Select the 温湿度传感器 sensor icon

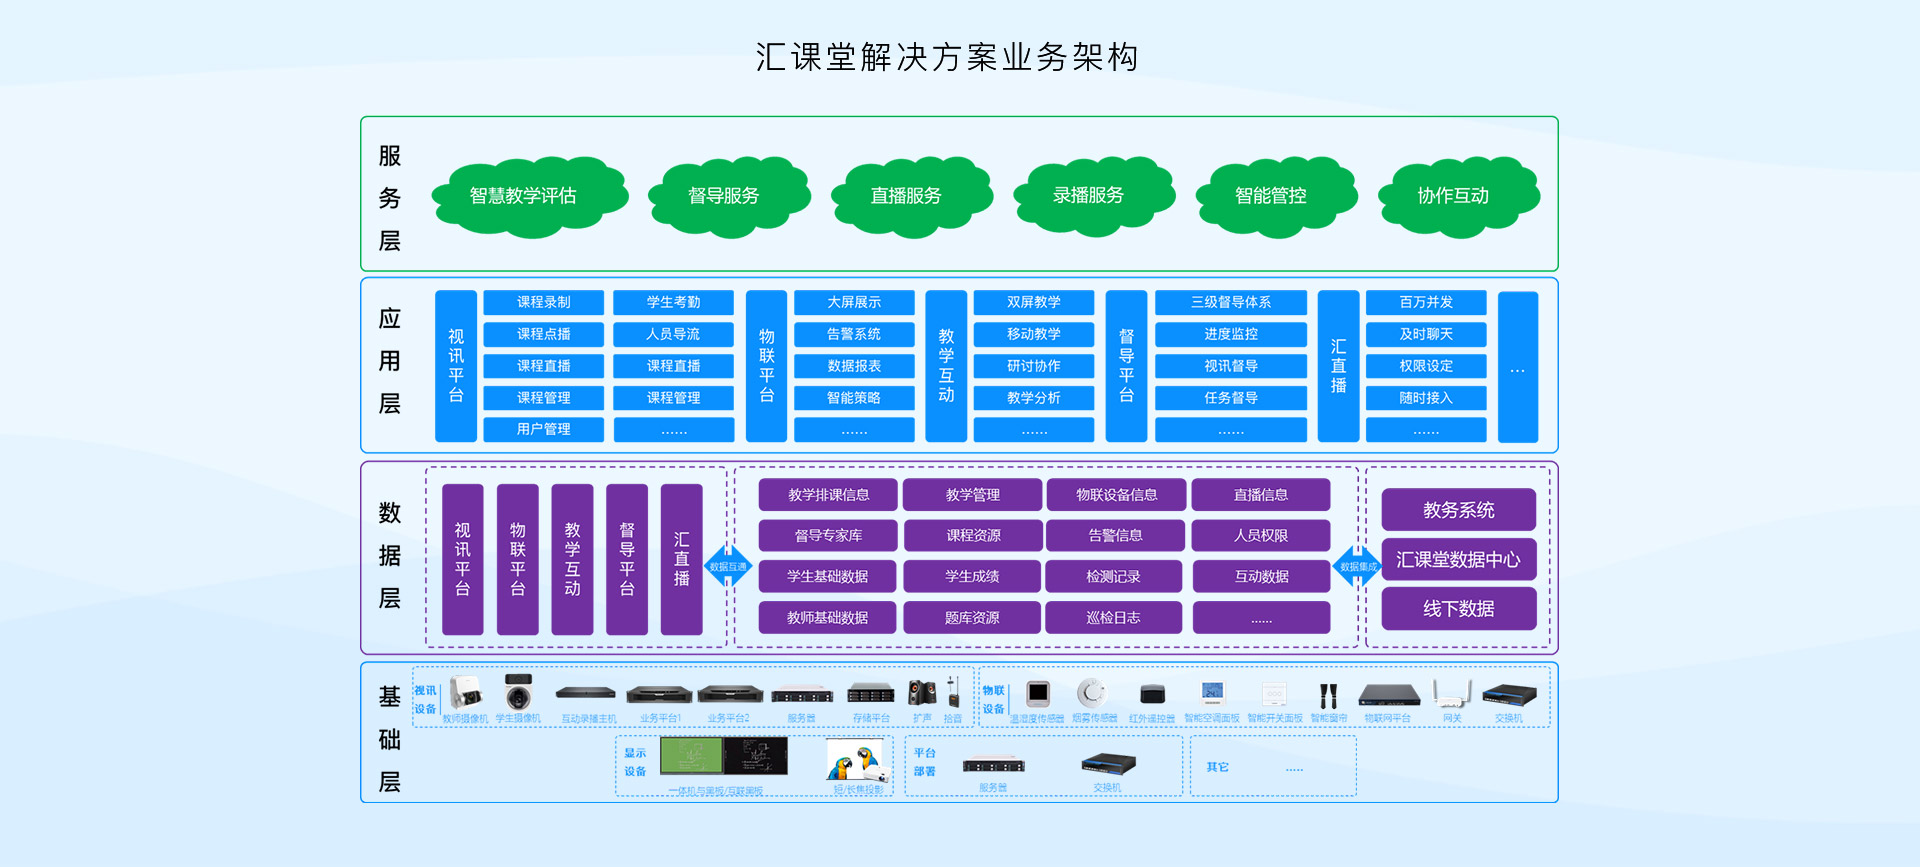[x=1038, y=693]
